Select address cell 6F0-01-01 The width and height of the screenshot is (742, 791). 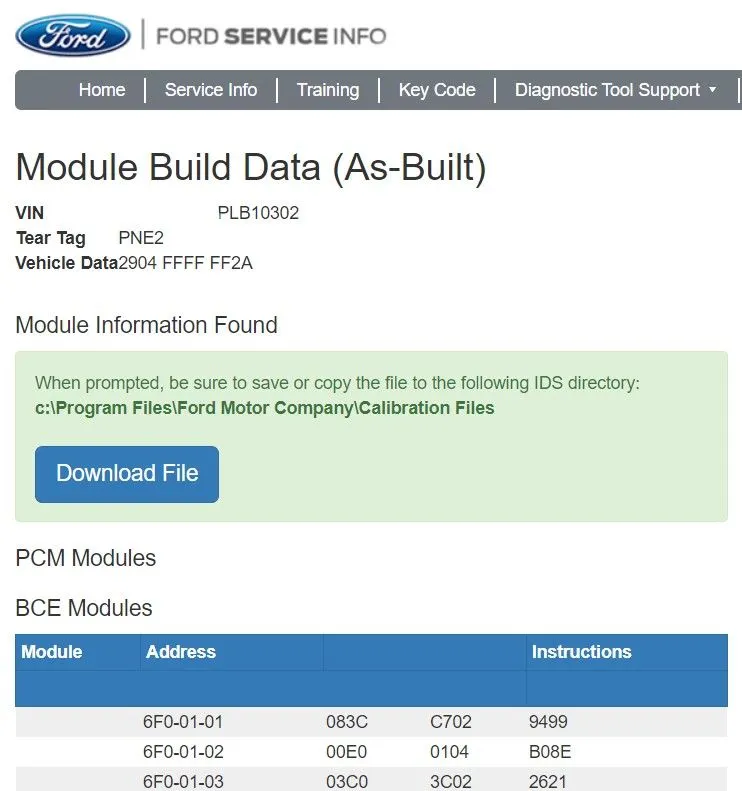tap(183, 721)
